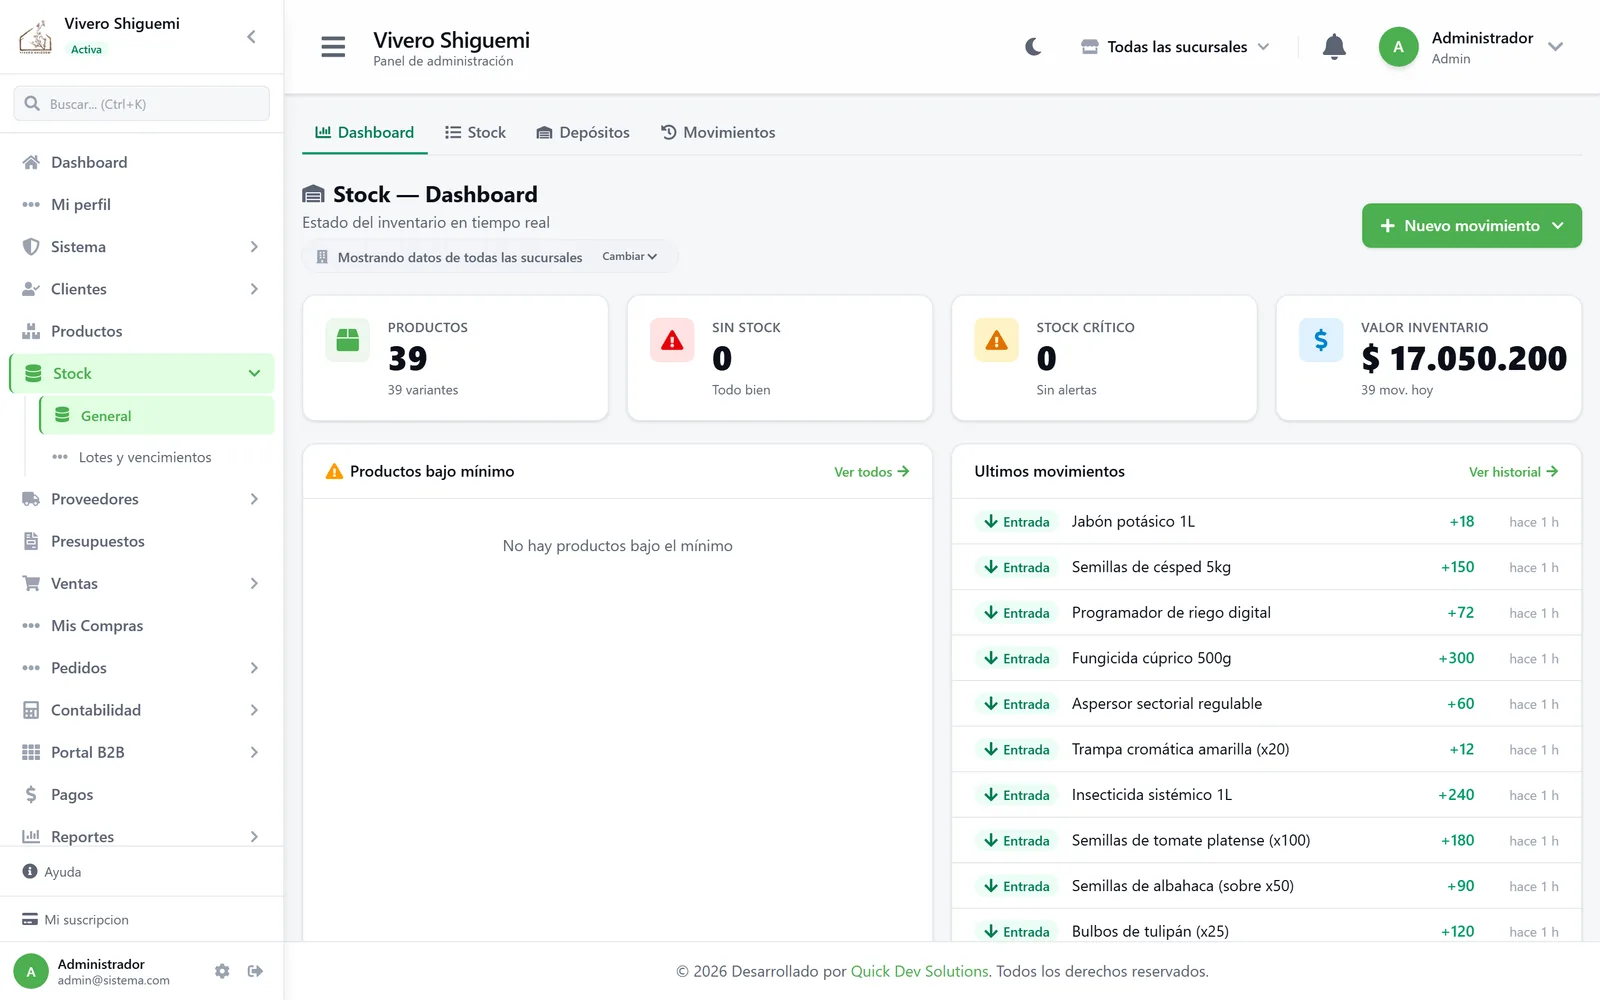Image resolution: width=1600 pixels, height=1000 pixels.
Task: Click the Dashboard home icon in sidebar
Action: coord(31,162)
